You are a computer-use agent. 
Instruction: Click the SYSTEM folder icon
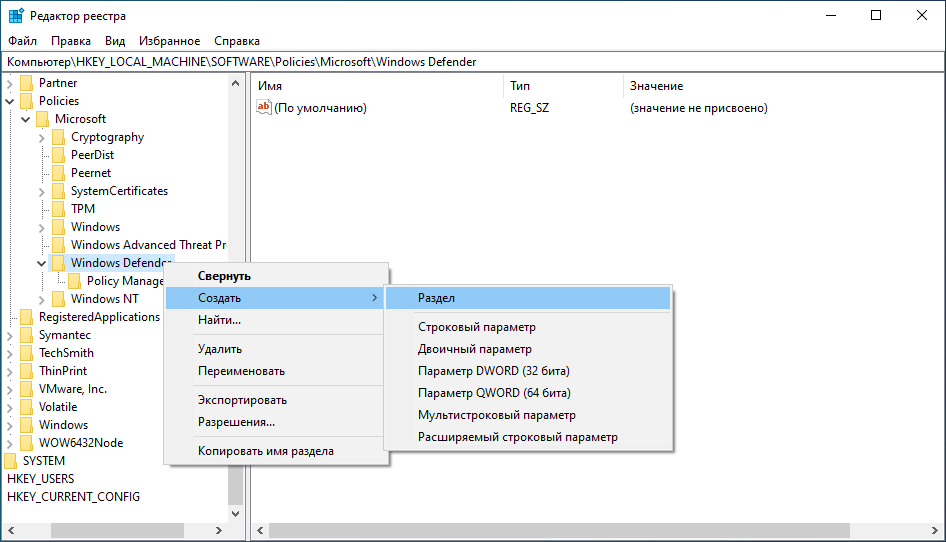tap(11, 461)
